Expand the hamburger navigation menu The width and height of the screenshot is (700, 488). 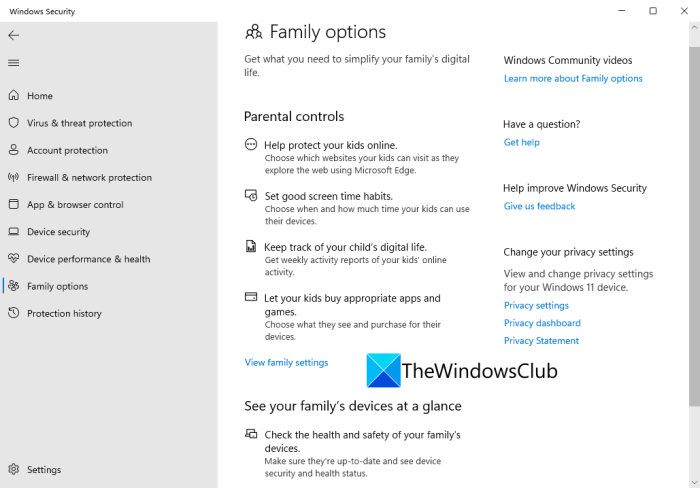(x=13, y=63)
